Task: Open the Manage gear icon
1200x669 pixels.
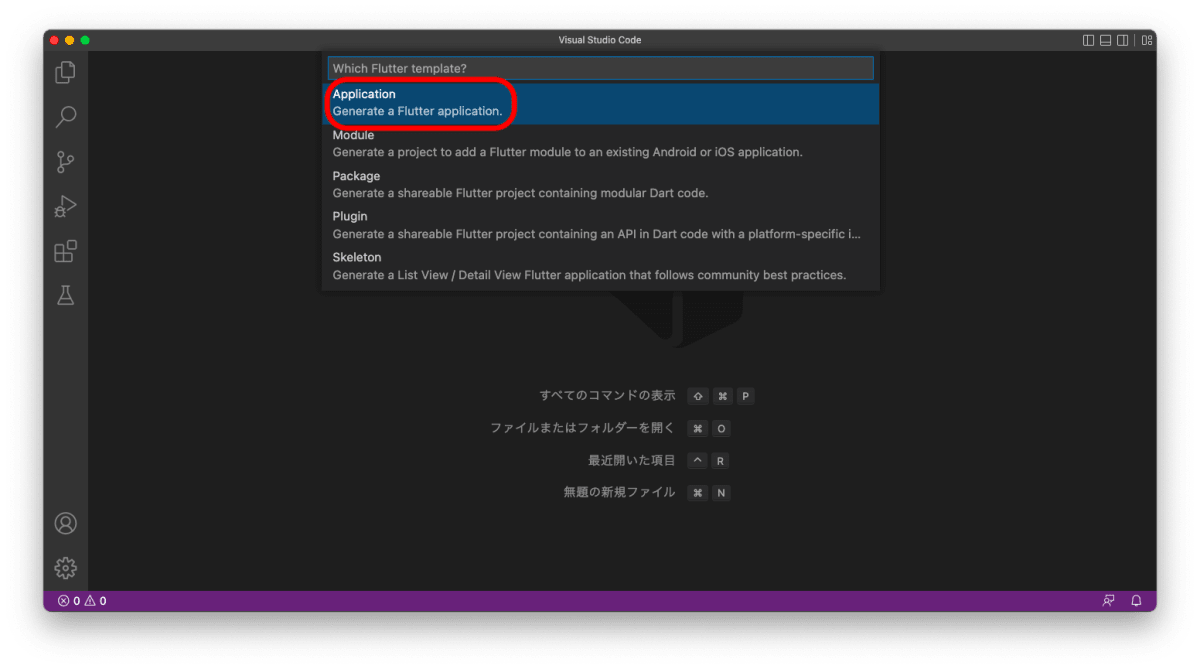Action: 65,568
